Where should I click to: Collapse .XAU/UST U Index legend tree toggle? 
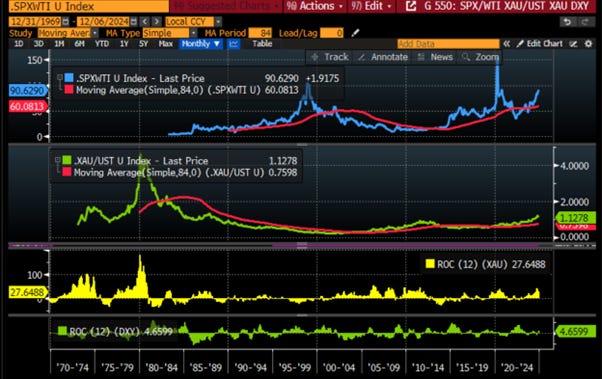pyautogui.click(x=57, y=159)
